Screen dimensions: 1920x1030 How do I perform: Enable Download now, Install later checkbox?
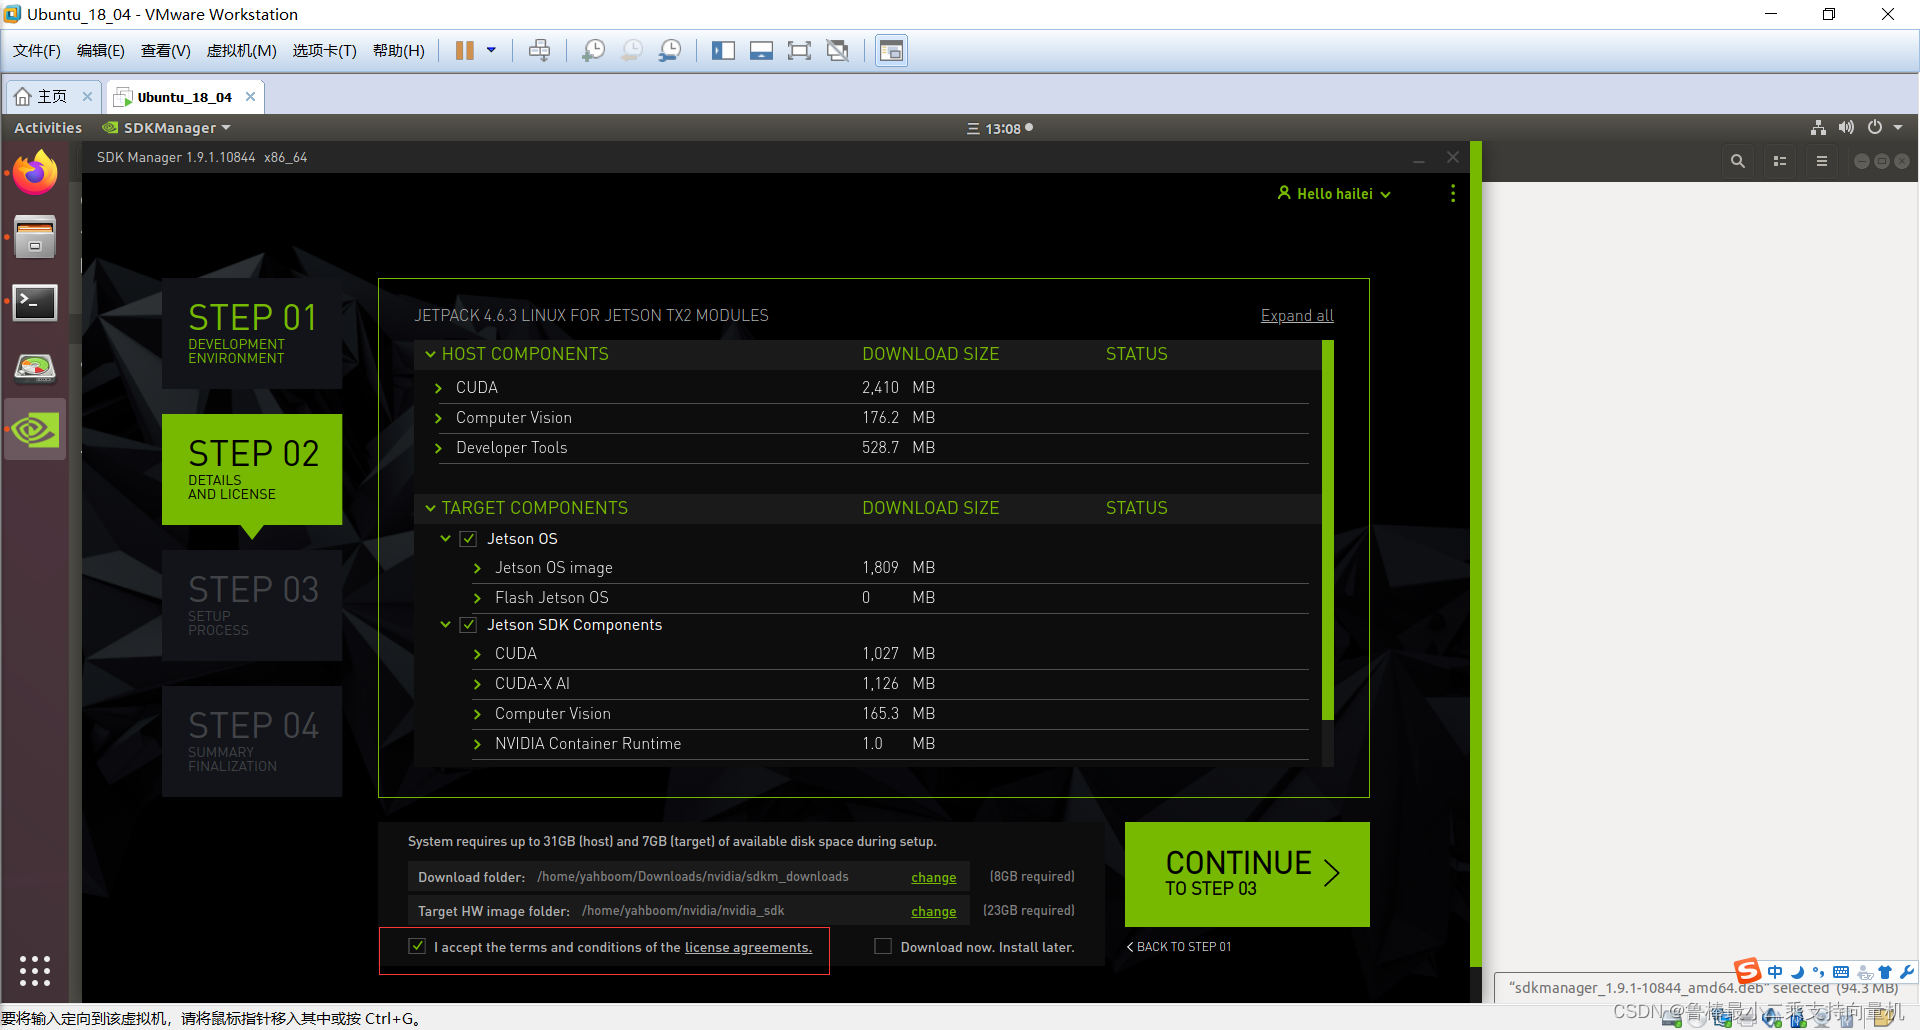coord(883,946)
